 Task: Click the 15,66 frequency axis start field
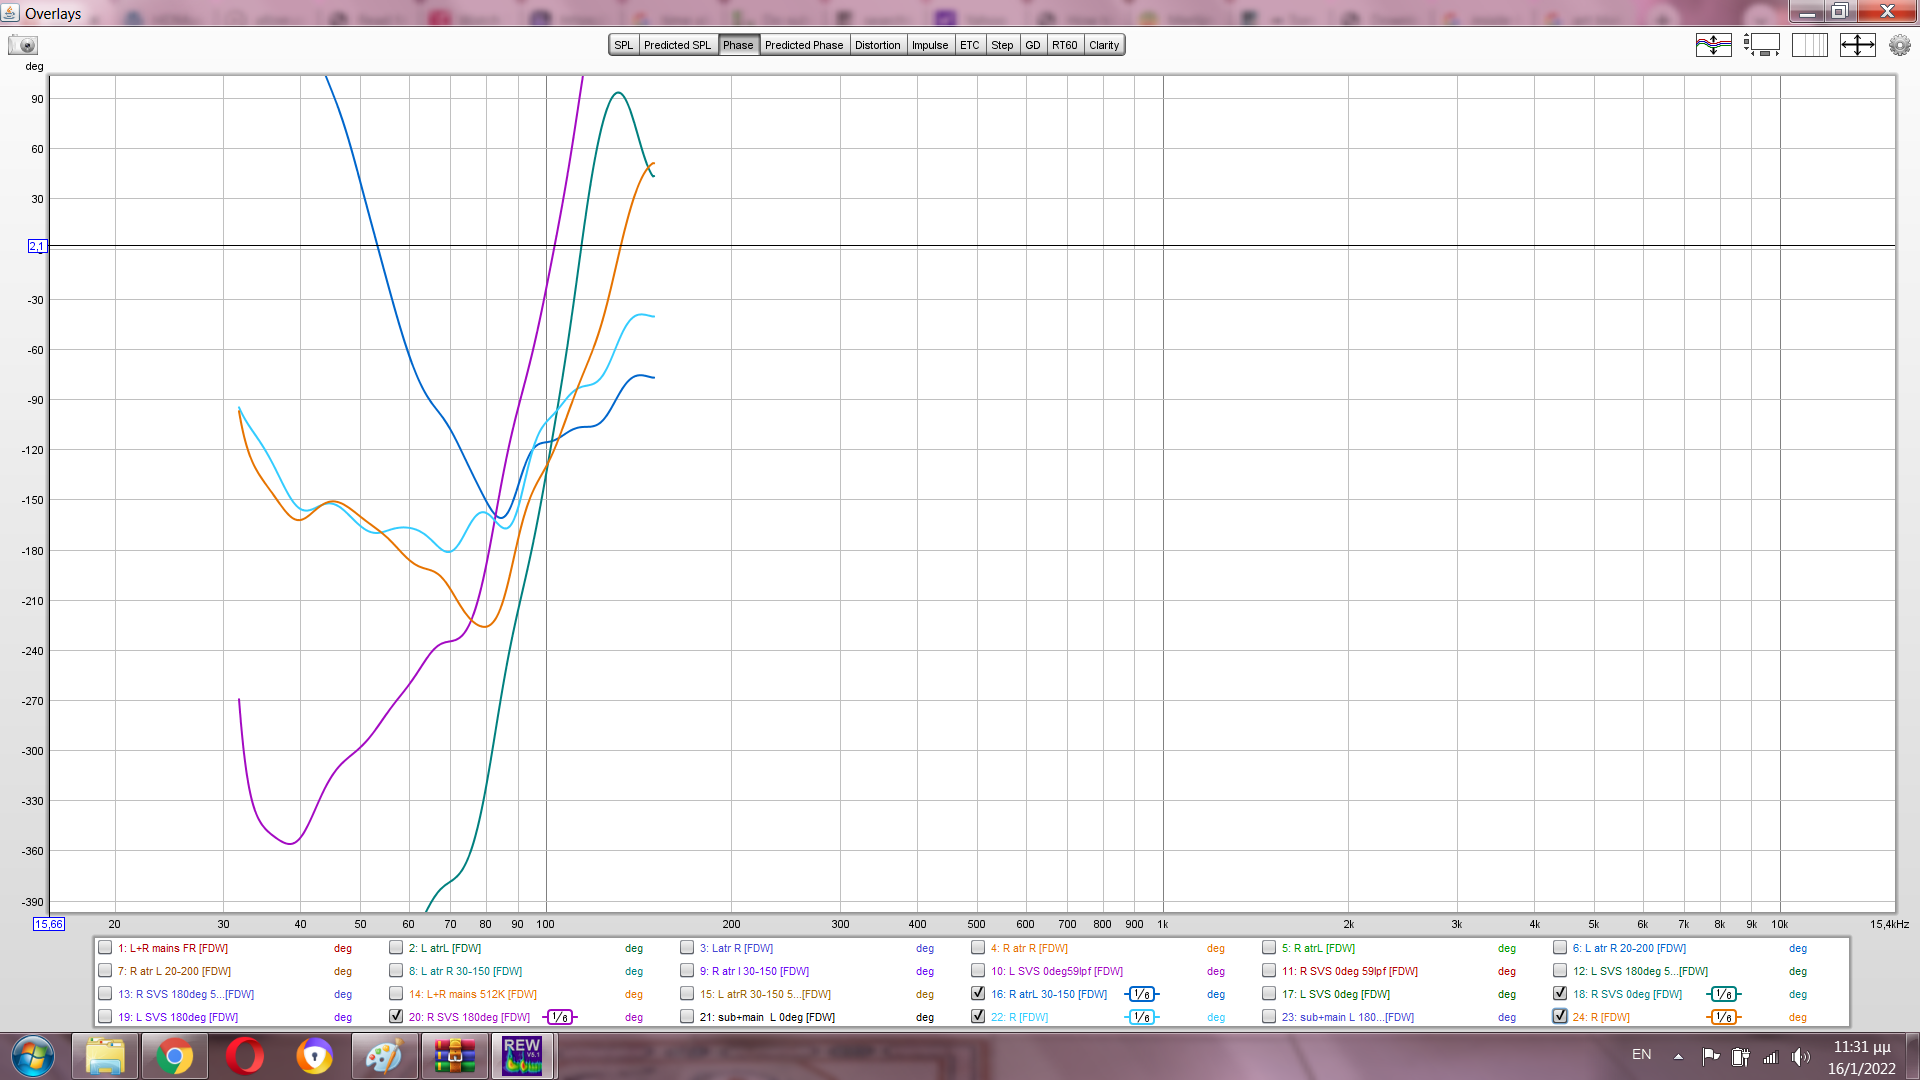click(49, 924)
